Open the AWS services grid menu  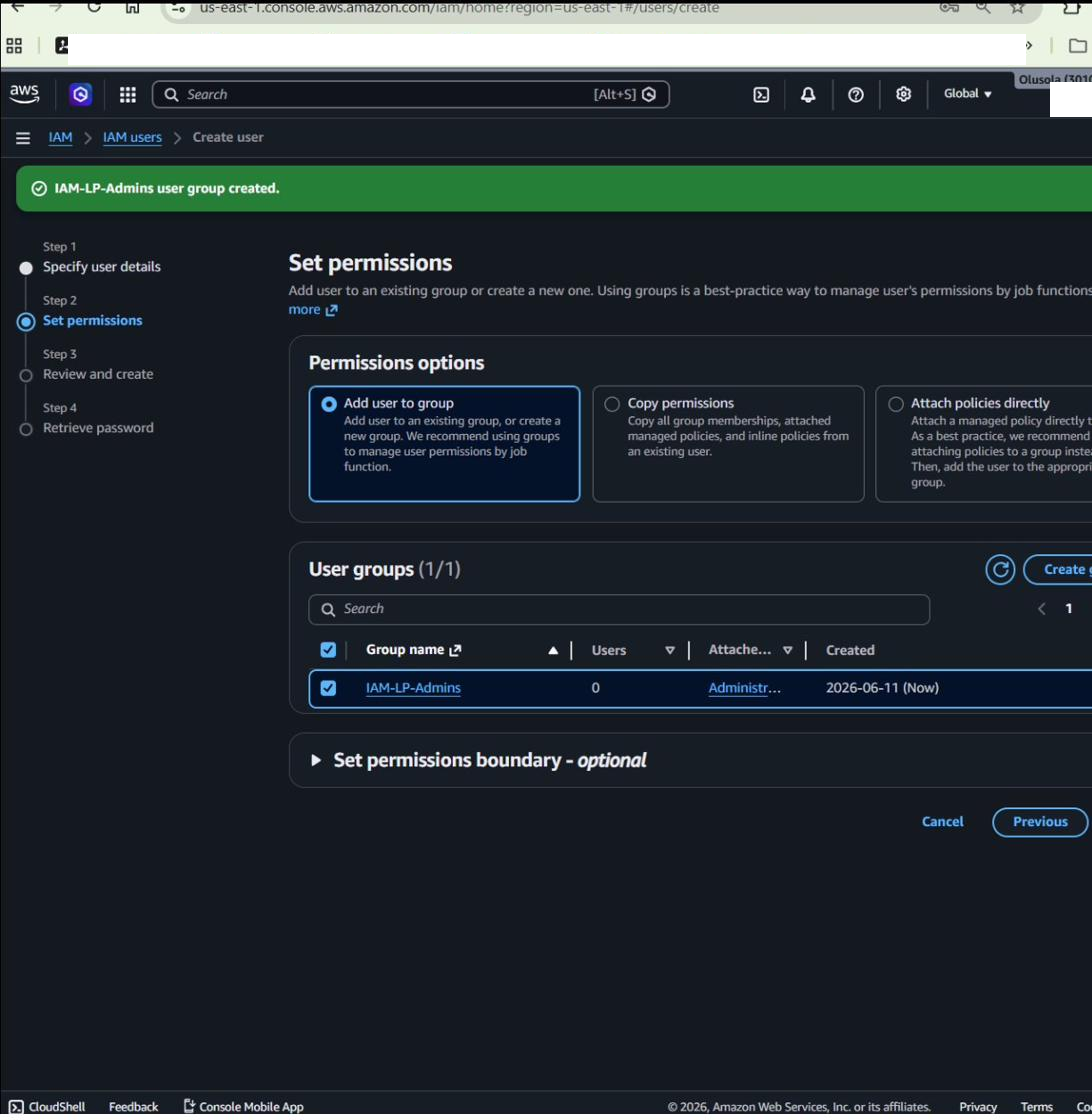coord(128,94)
